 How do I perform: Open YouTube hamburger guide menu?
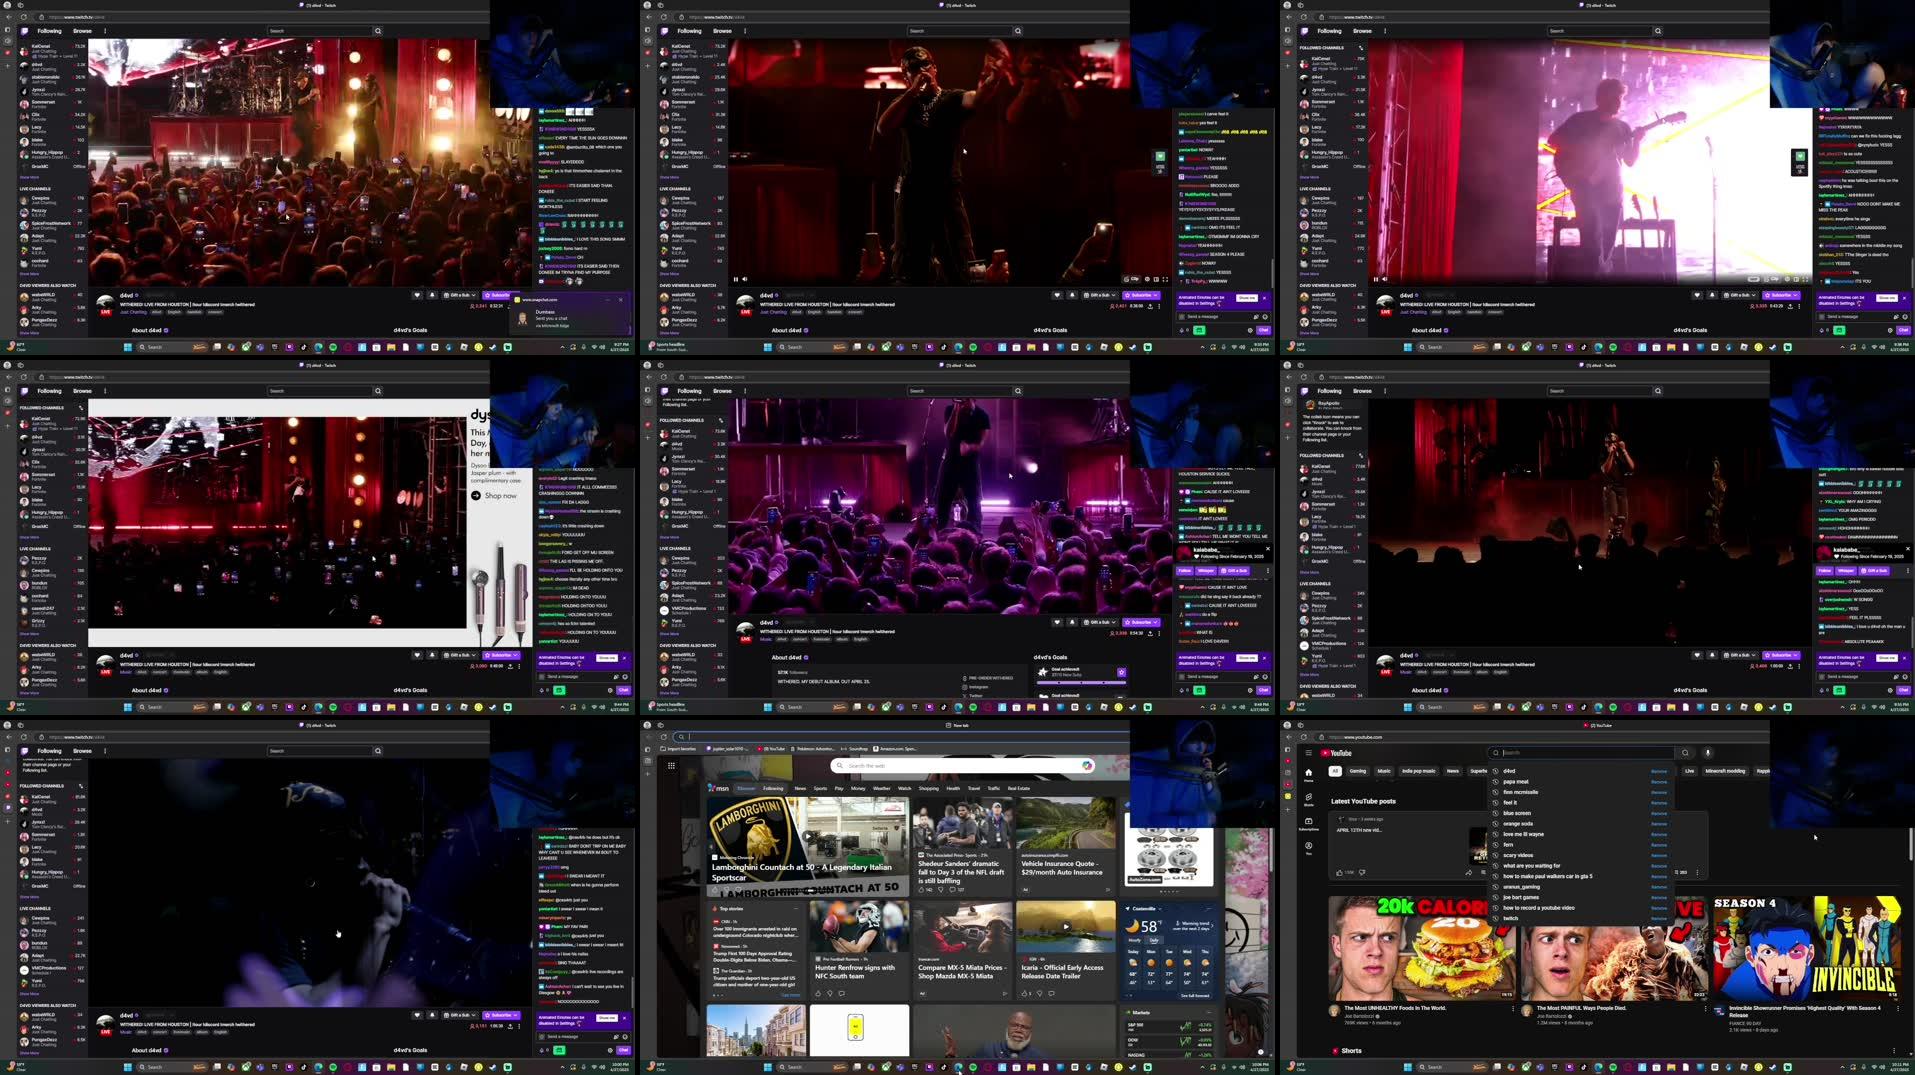1308,753
